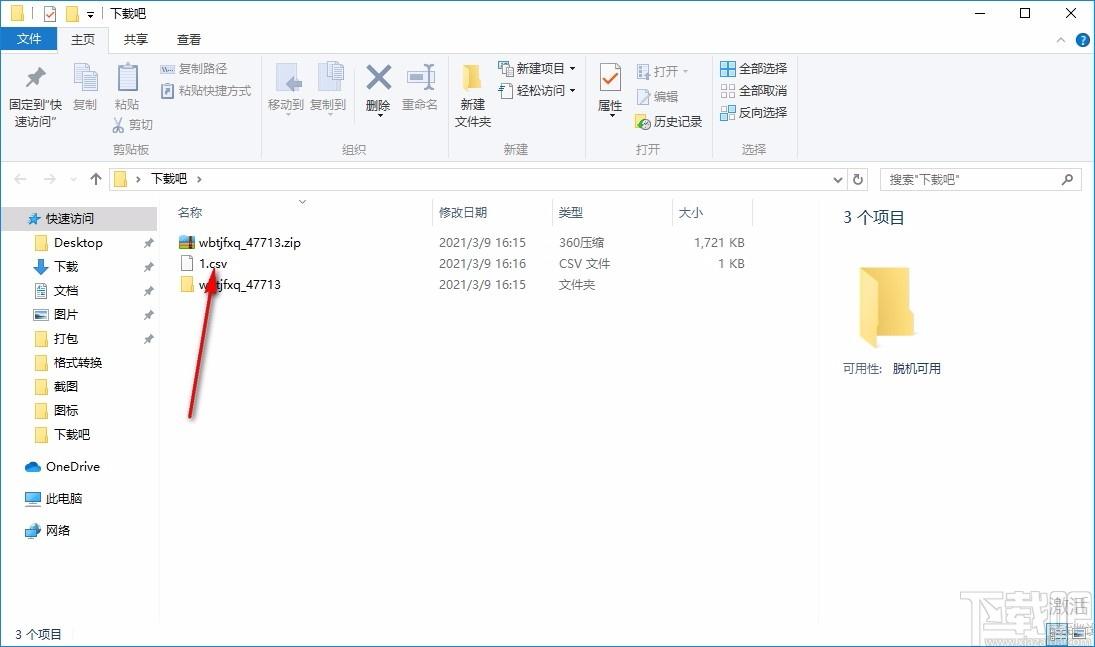Screen dimensions: 1095x647
Task: Open Documents (文档) in the sidebar
Action: (x=66, y=291)
